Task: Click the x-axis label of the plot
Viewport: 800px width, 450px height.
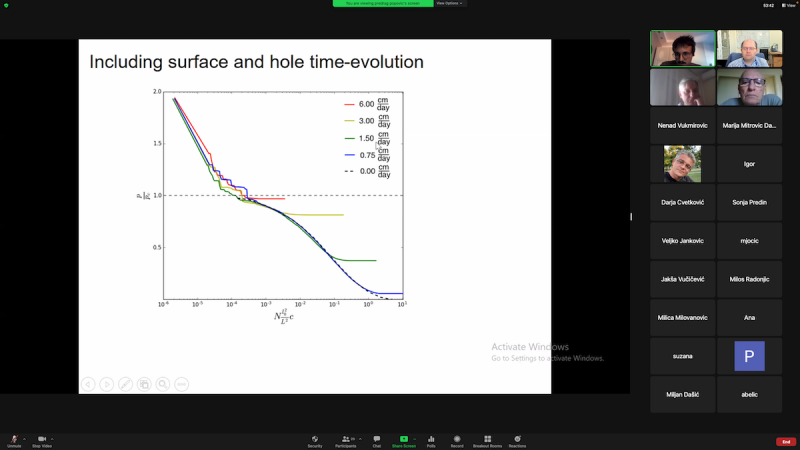Action: pos(284,316)
